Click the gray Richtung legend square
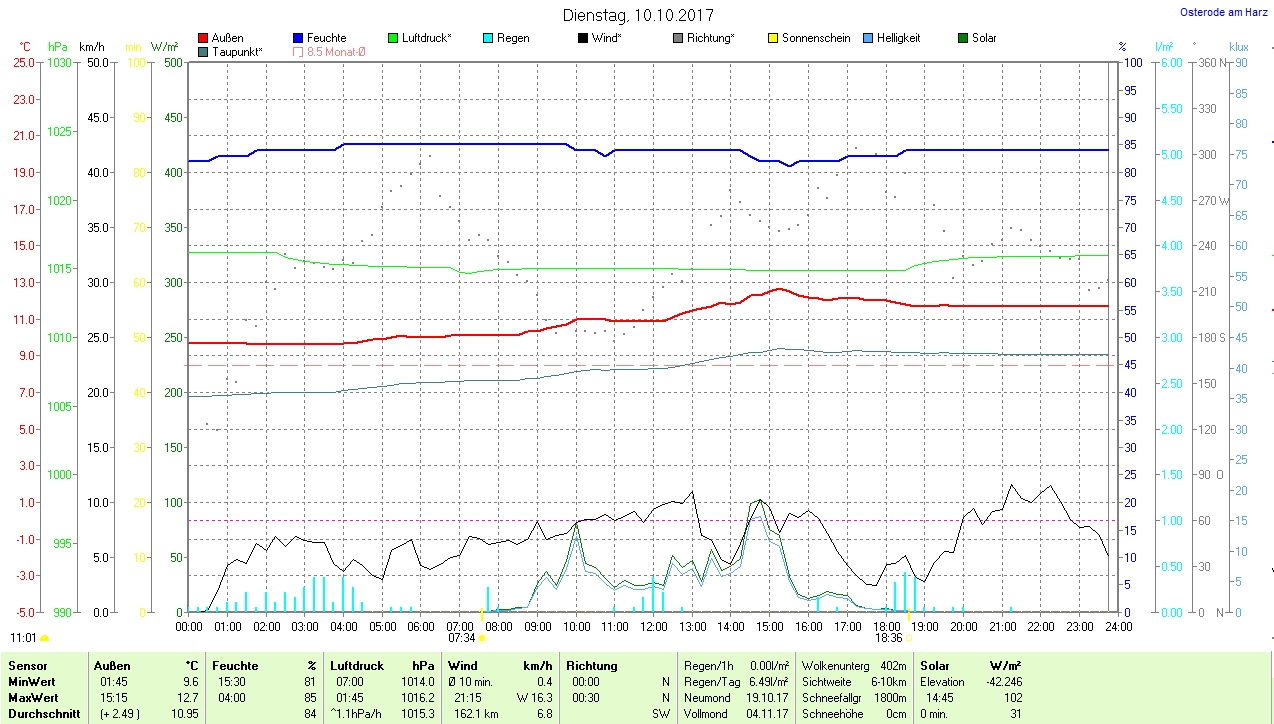1274x724 pixels. 678,38
